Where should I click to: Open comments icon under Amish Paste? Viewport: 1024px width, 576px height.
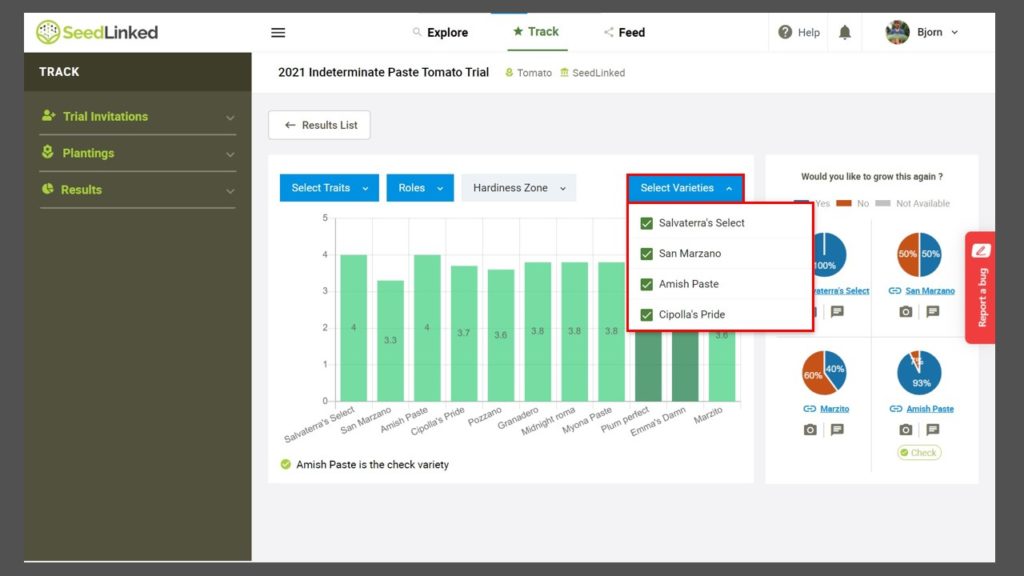click(933, 429)
